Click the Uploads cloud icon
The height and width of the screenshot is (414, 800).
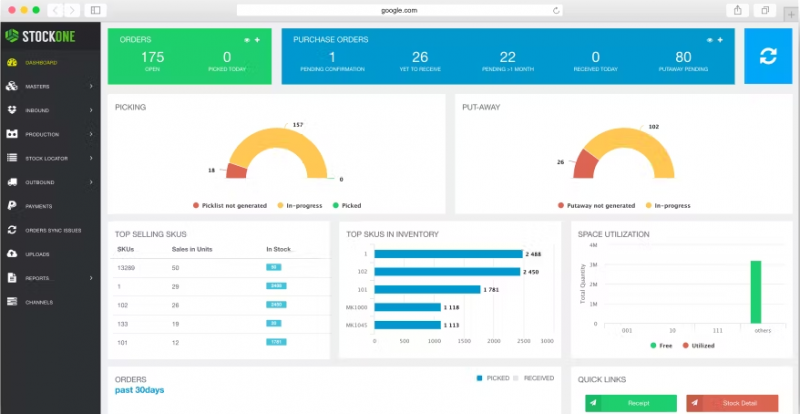click(12, 254)
